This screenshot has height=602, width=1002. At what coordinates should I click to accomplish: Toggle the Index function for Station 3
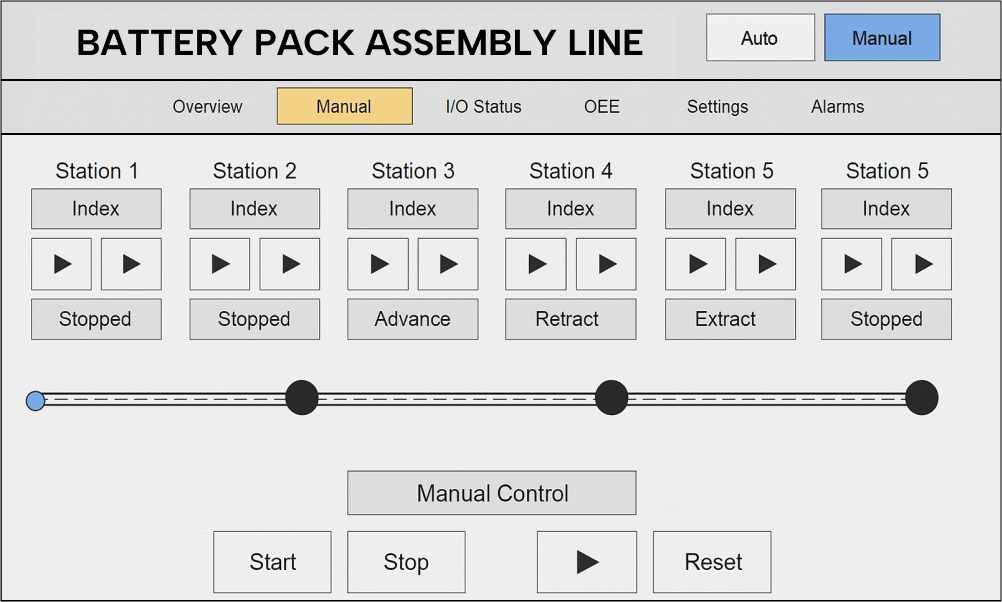[x=412, y=209]
